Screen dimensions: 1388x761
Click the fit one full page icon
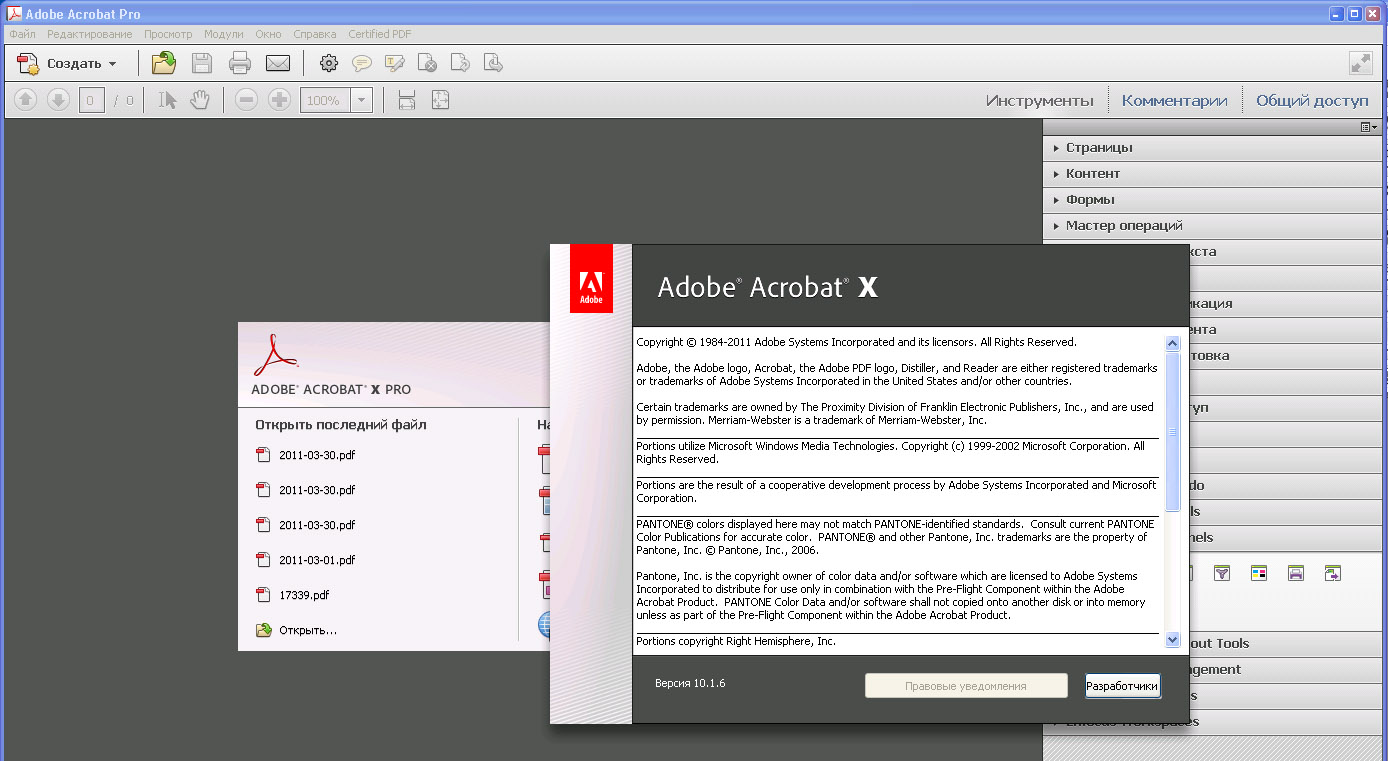coord(440,100)
